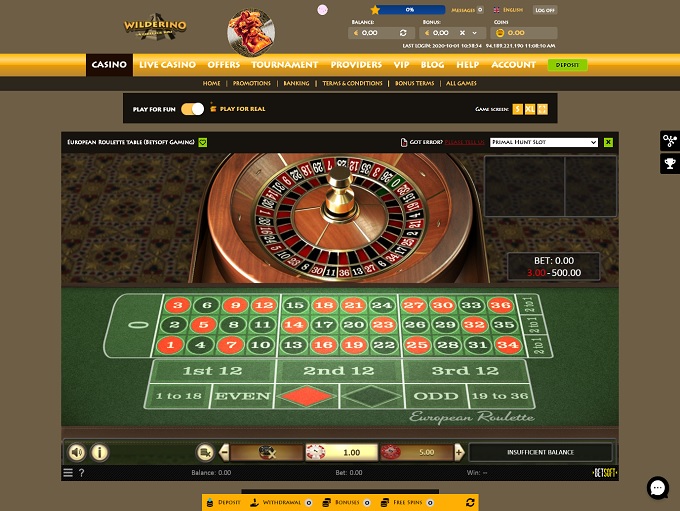Toggle the green favorite heart icon
This screenshot has width=680, height=511.
[203, 142]
